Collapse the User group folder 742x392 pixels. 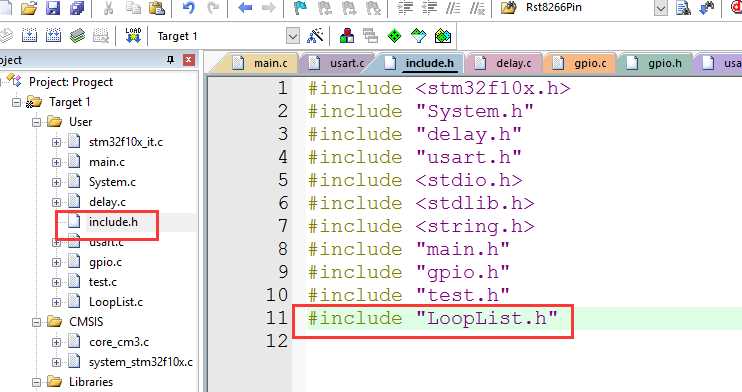[36, 122]
